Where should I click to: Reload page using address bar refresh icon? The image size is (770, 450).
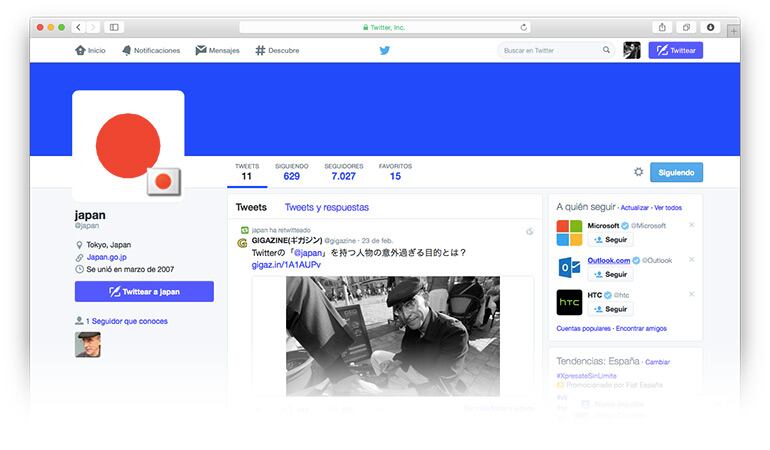point(523,28)
